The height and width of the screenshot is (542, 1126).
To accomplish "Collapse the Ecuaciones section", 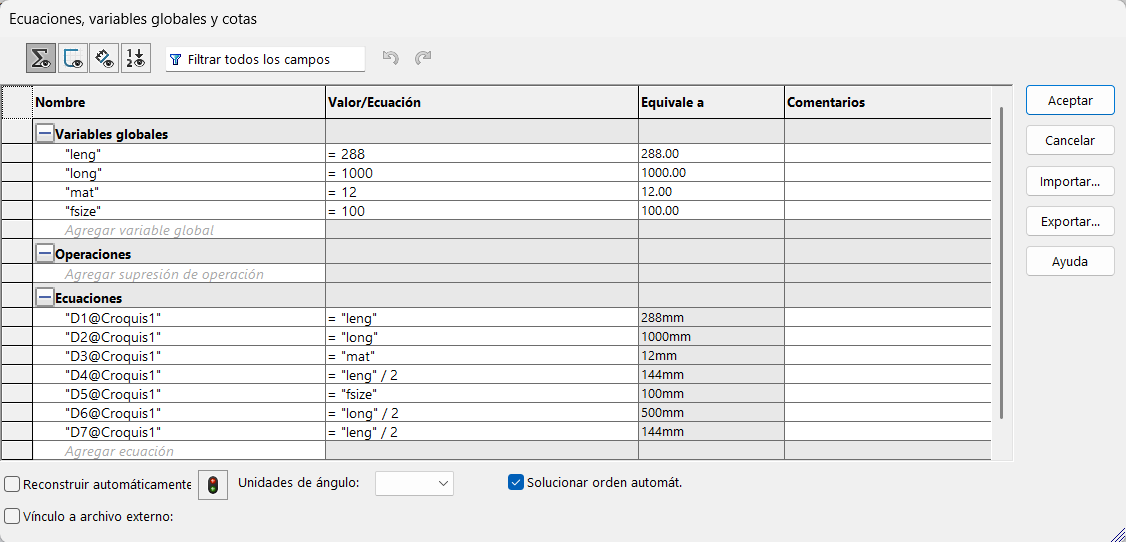I will click(x=45, y=298).
